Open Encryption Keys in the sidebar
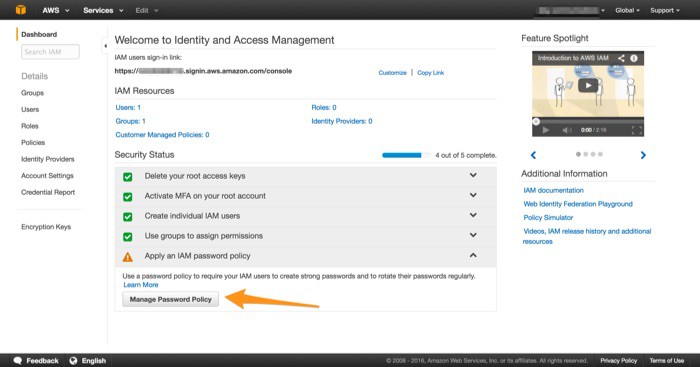The height and width of the screenshot is (367, 700). [46, 227]
